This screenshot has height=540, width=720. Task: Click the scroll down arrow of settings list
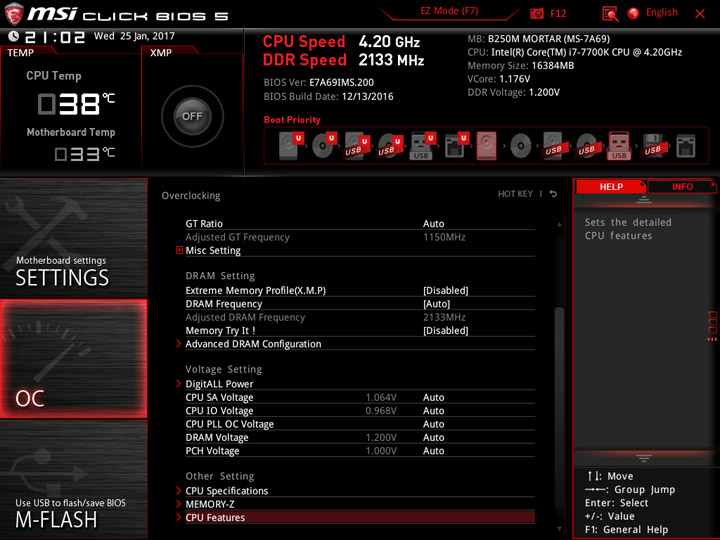coord(559,529)
